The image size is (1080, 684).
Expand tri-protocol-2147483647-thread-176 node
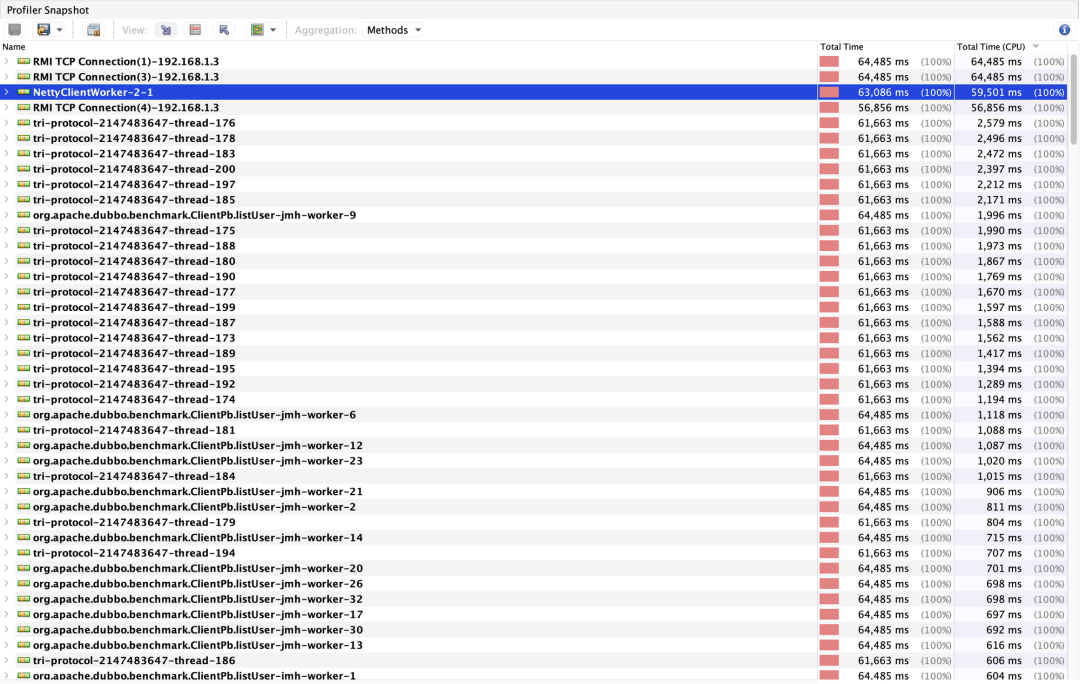[x=7, y=123]
